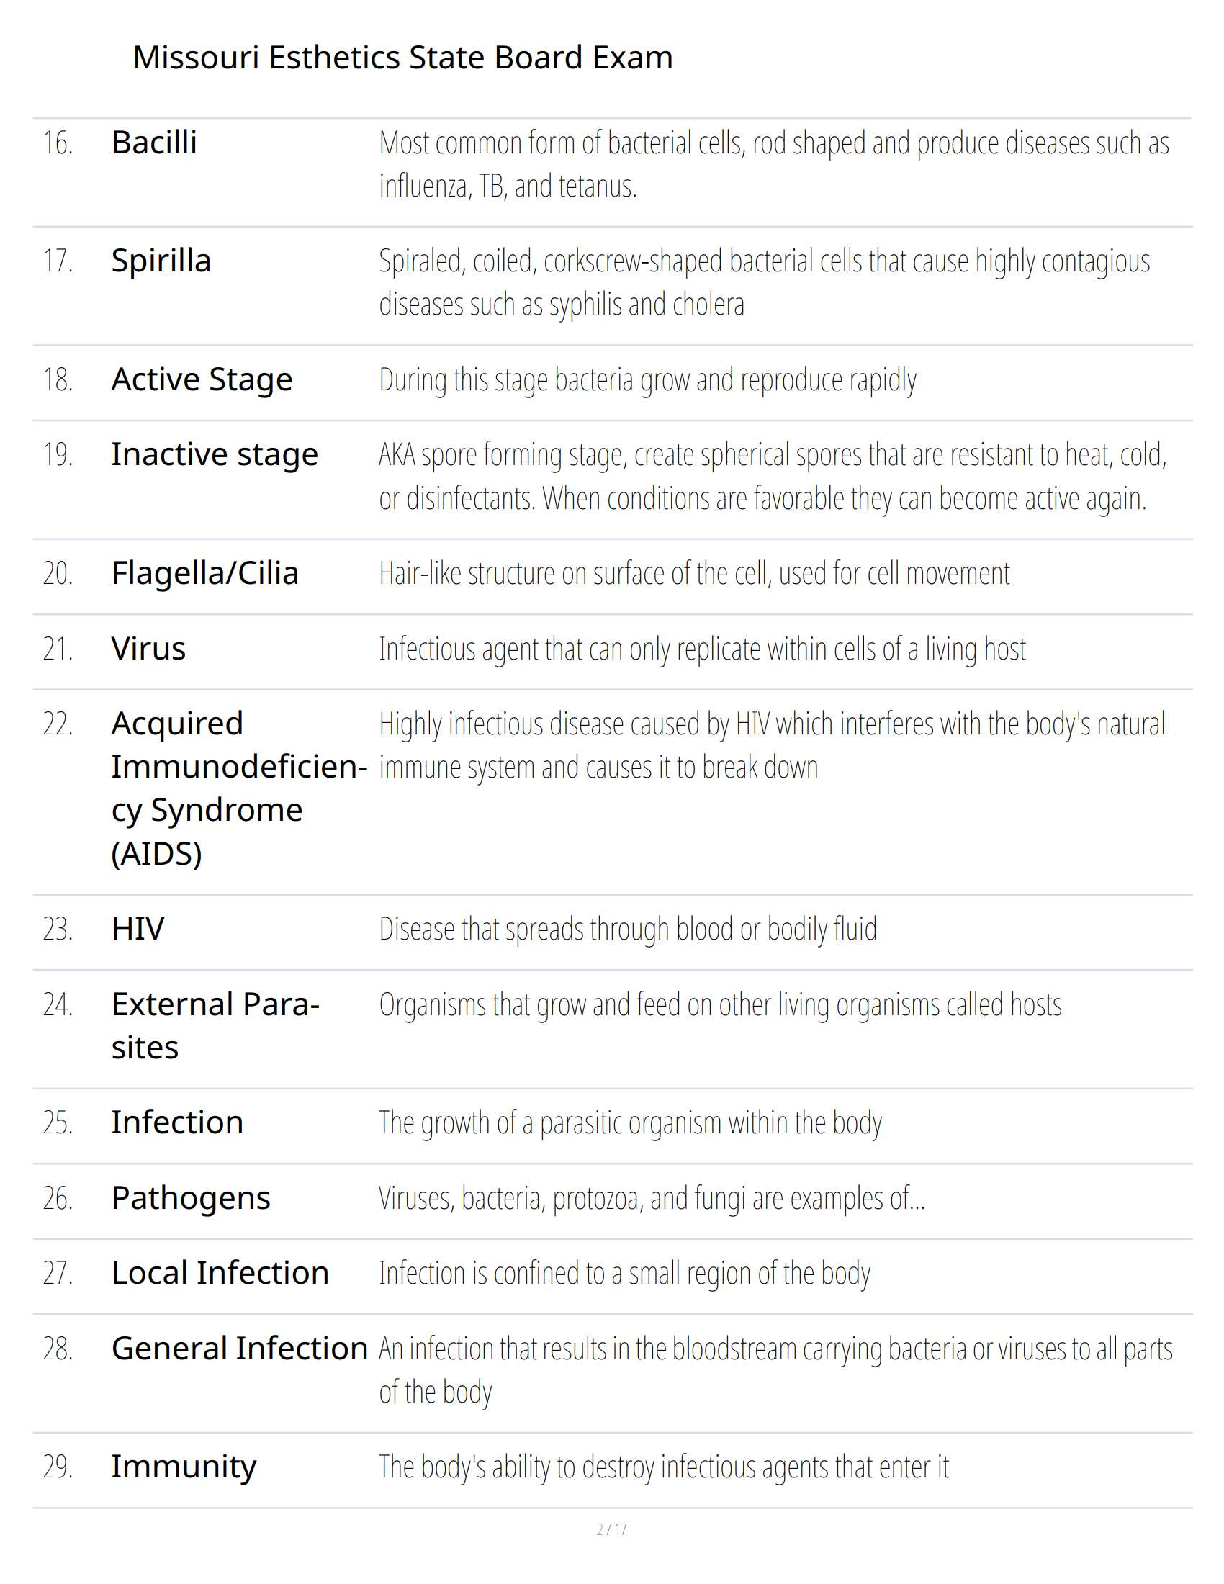Image resolution: width=1224 pixels, height=1584 pixels.
Task: Select the External Parasites term
Action: (215, 1025)
